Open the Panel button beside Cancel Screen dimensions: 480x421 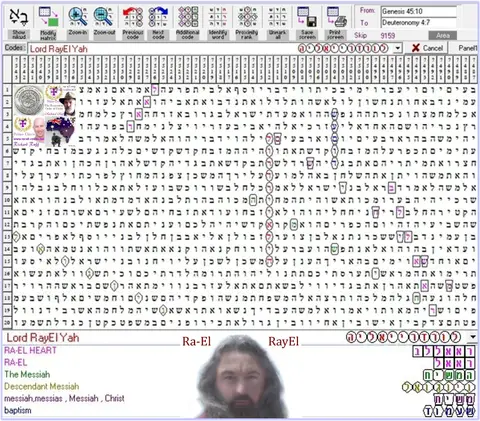coord(467,48)
